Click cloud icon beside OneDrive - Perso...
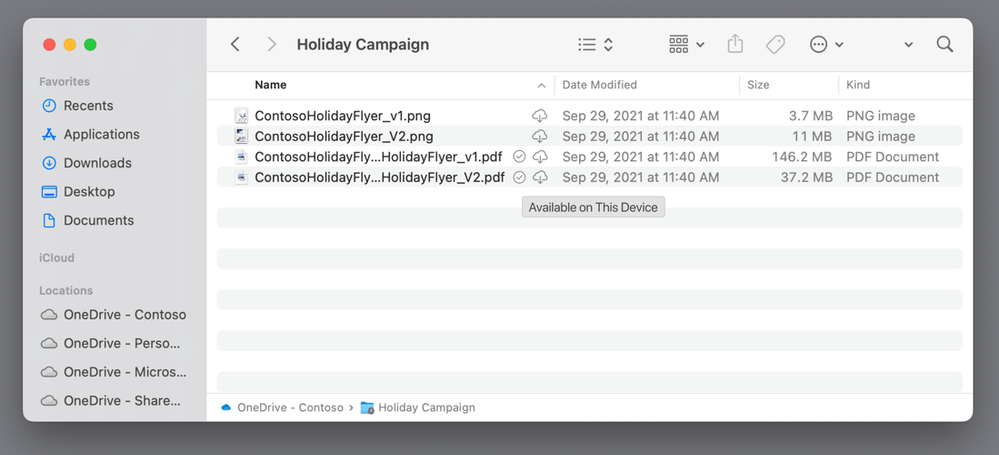Screen dimensions: 999x455 point(49,343)
